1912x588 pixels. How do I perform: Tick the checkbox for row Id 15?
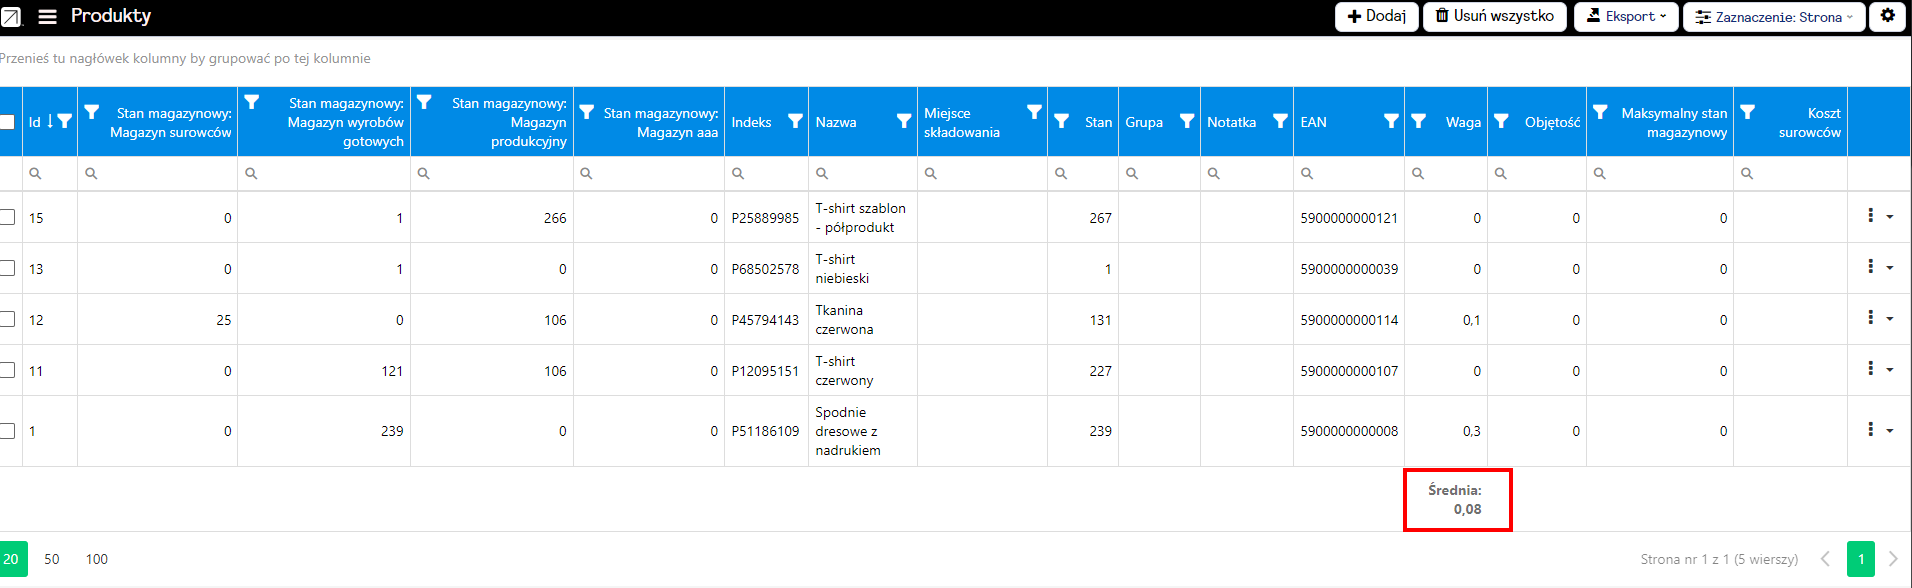point(6,217)
